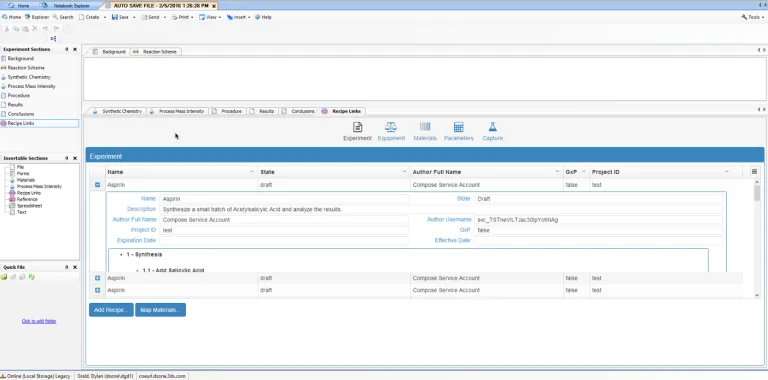The width and height of the screenshot is (768, 380).
Task: Pin the Insertable Sections panel
Action: (67, 158)
